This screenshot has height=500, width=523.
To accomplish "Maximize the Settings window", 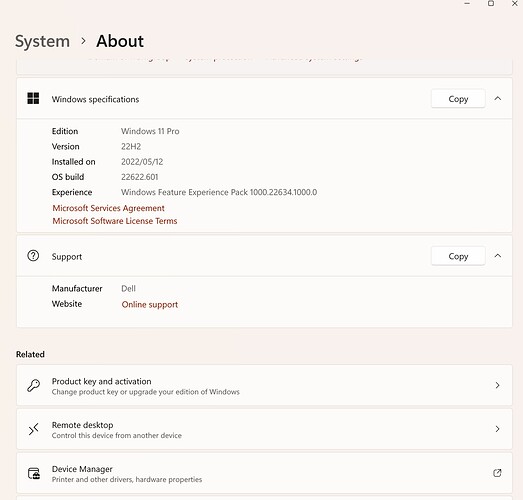I will (x=491, y=4).
